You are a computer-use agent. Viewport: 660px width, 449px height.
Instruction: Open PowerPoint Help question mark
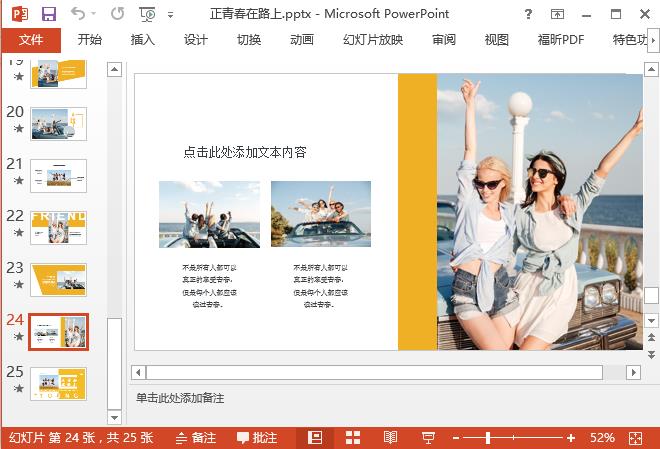pos(529,14)
